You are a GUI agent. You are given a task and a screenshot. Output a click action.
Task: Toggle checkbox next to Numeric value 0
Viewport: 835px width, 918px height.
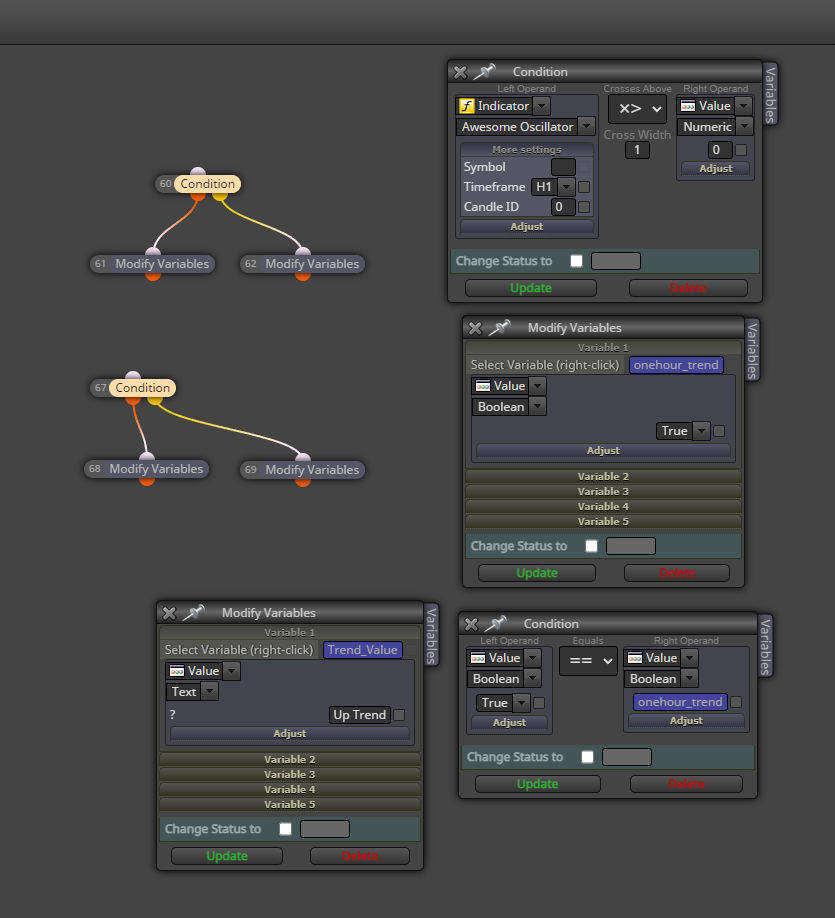(741, 150)
